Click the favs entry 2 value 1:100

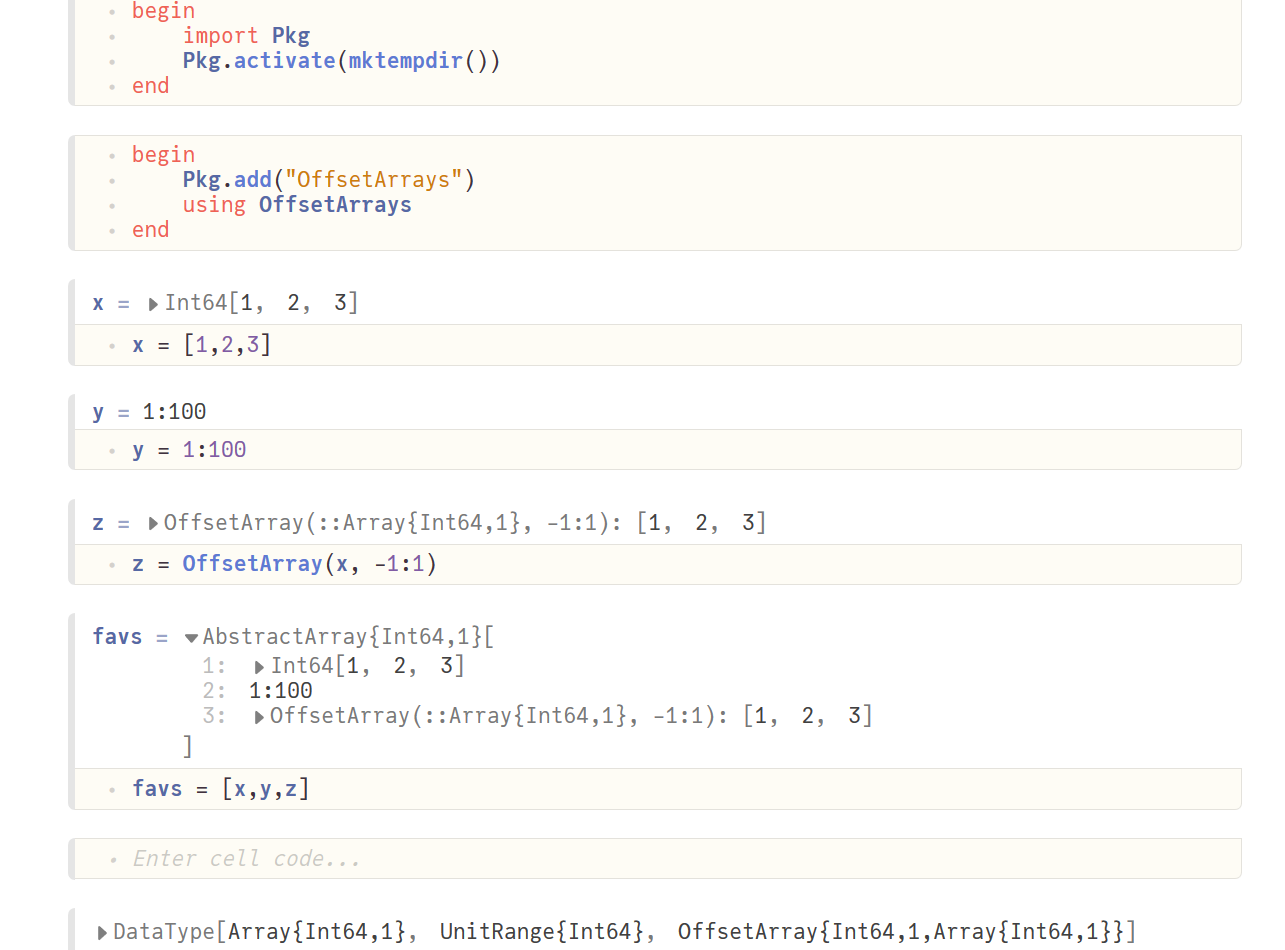(281, 691)
